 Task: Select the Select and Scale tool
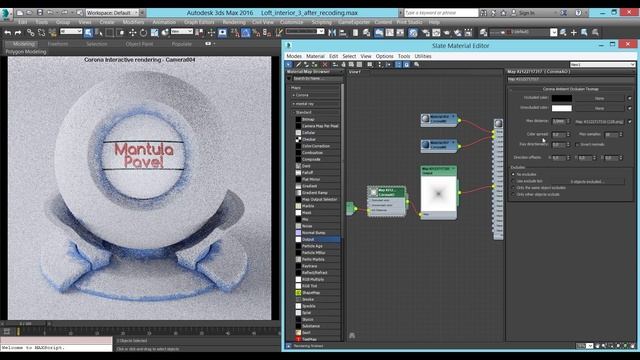pyautogui.click(x=154, y=32)
